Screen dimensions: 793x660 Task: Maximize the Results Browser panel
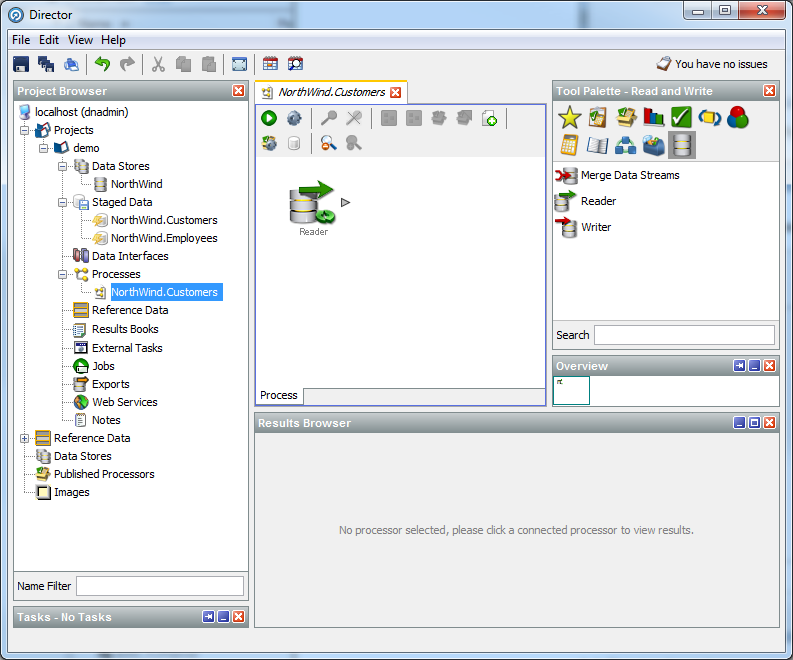754,423
